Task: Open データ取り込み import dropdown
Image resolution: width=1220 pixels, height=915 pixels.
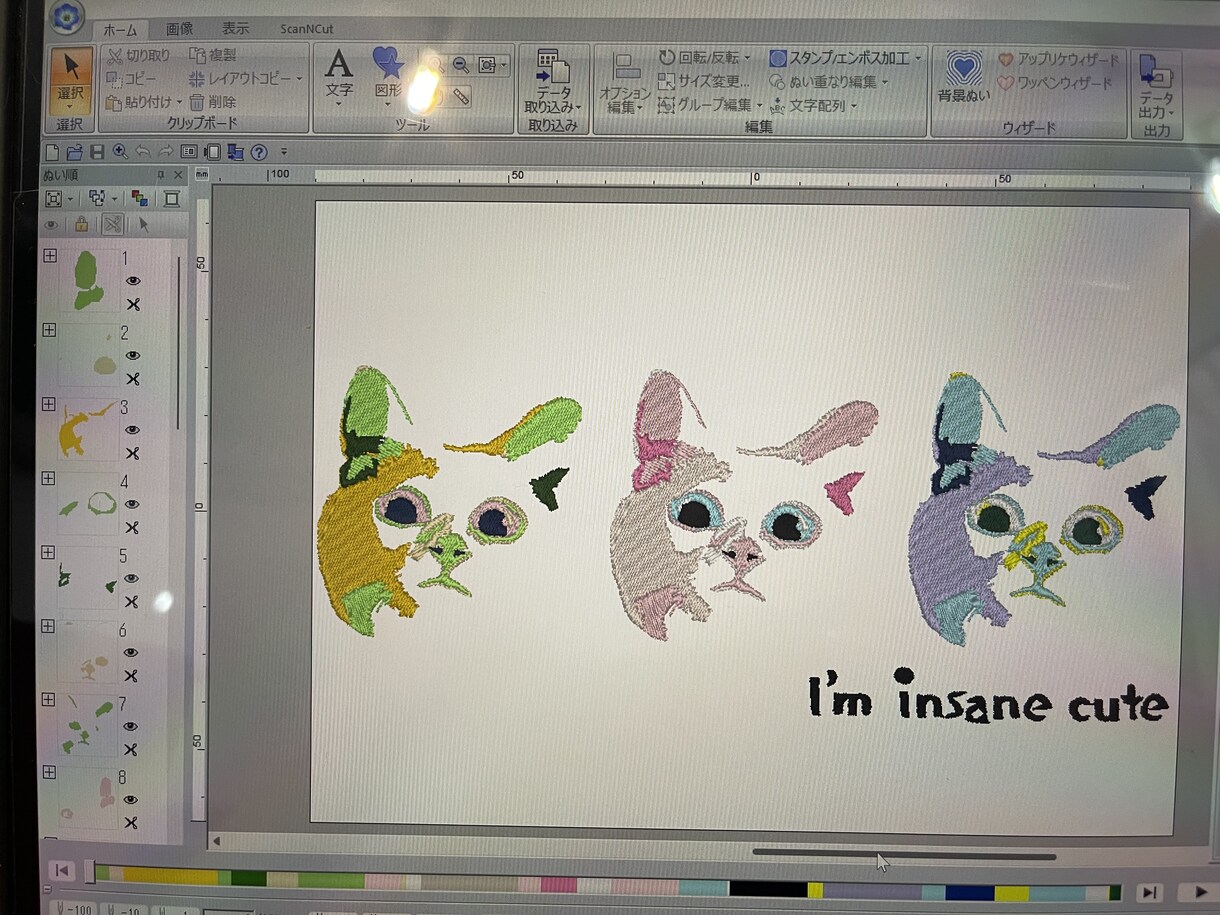Action: [553, 79]
